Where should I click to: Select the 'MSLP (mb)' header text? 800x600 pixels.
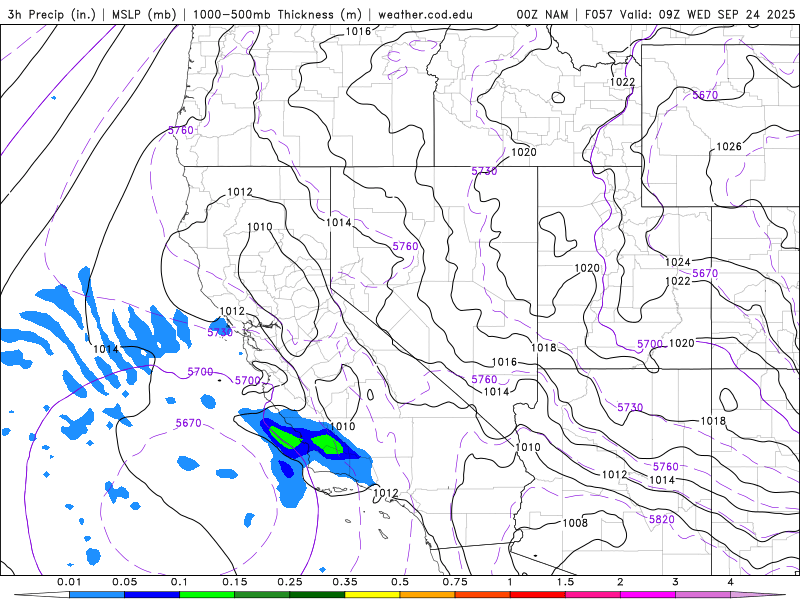click(142, 14)
